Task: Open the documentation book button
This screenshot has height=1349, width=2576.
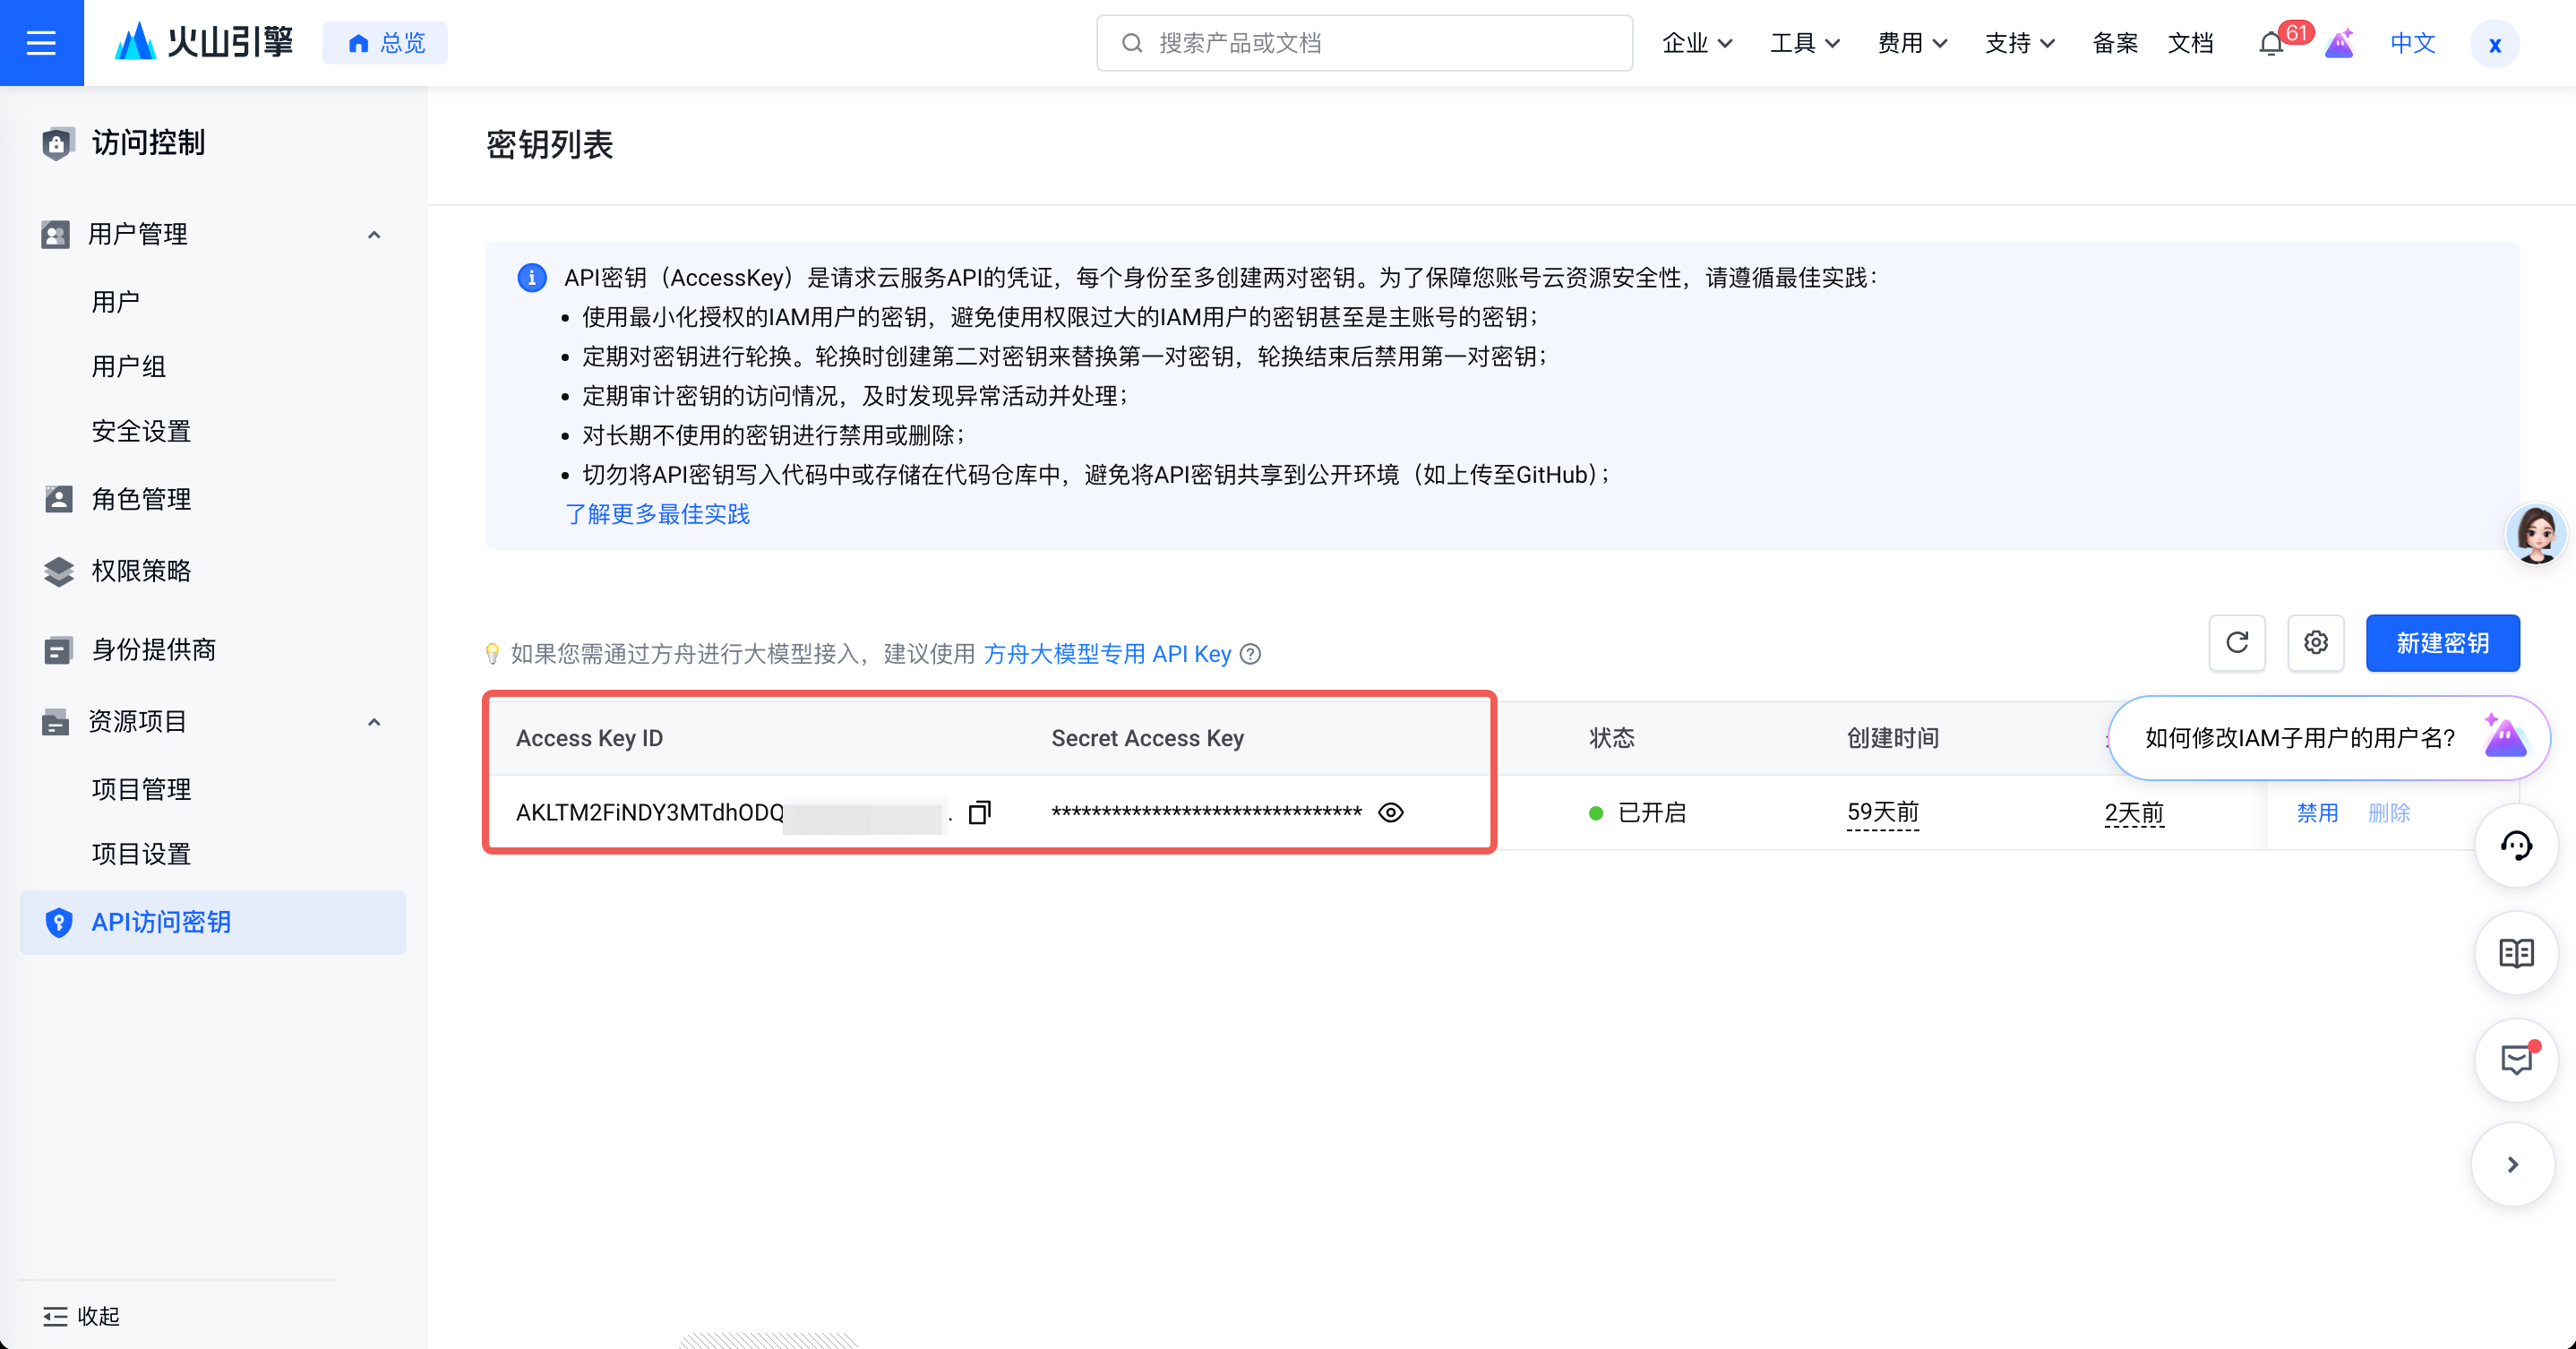Action: (x=2516, y=953)
